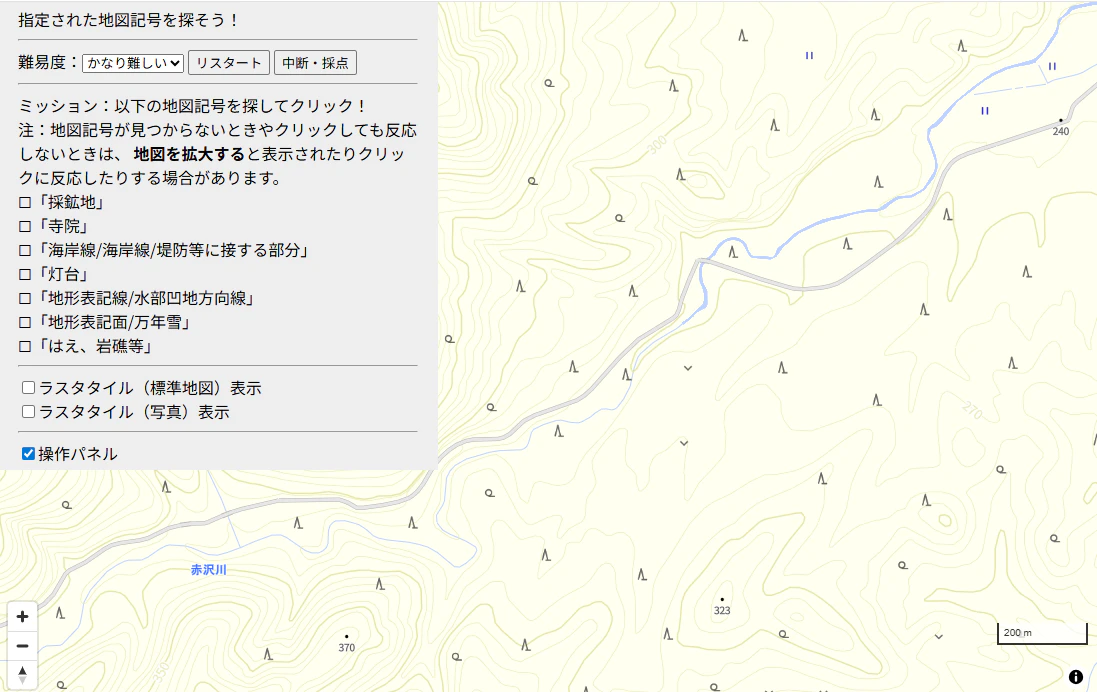Zoom in with the plus button
This screenshot has height=692, width=1097.
click(22, 616)
